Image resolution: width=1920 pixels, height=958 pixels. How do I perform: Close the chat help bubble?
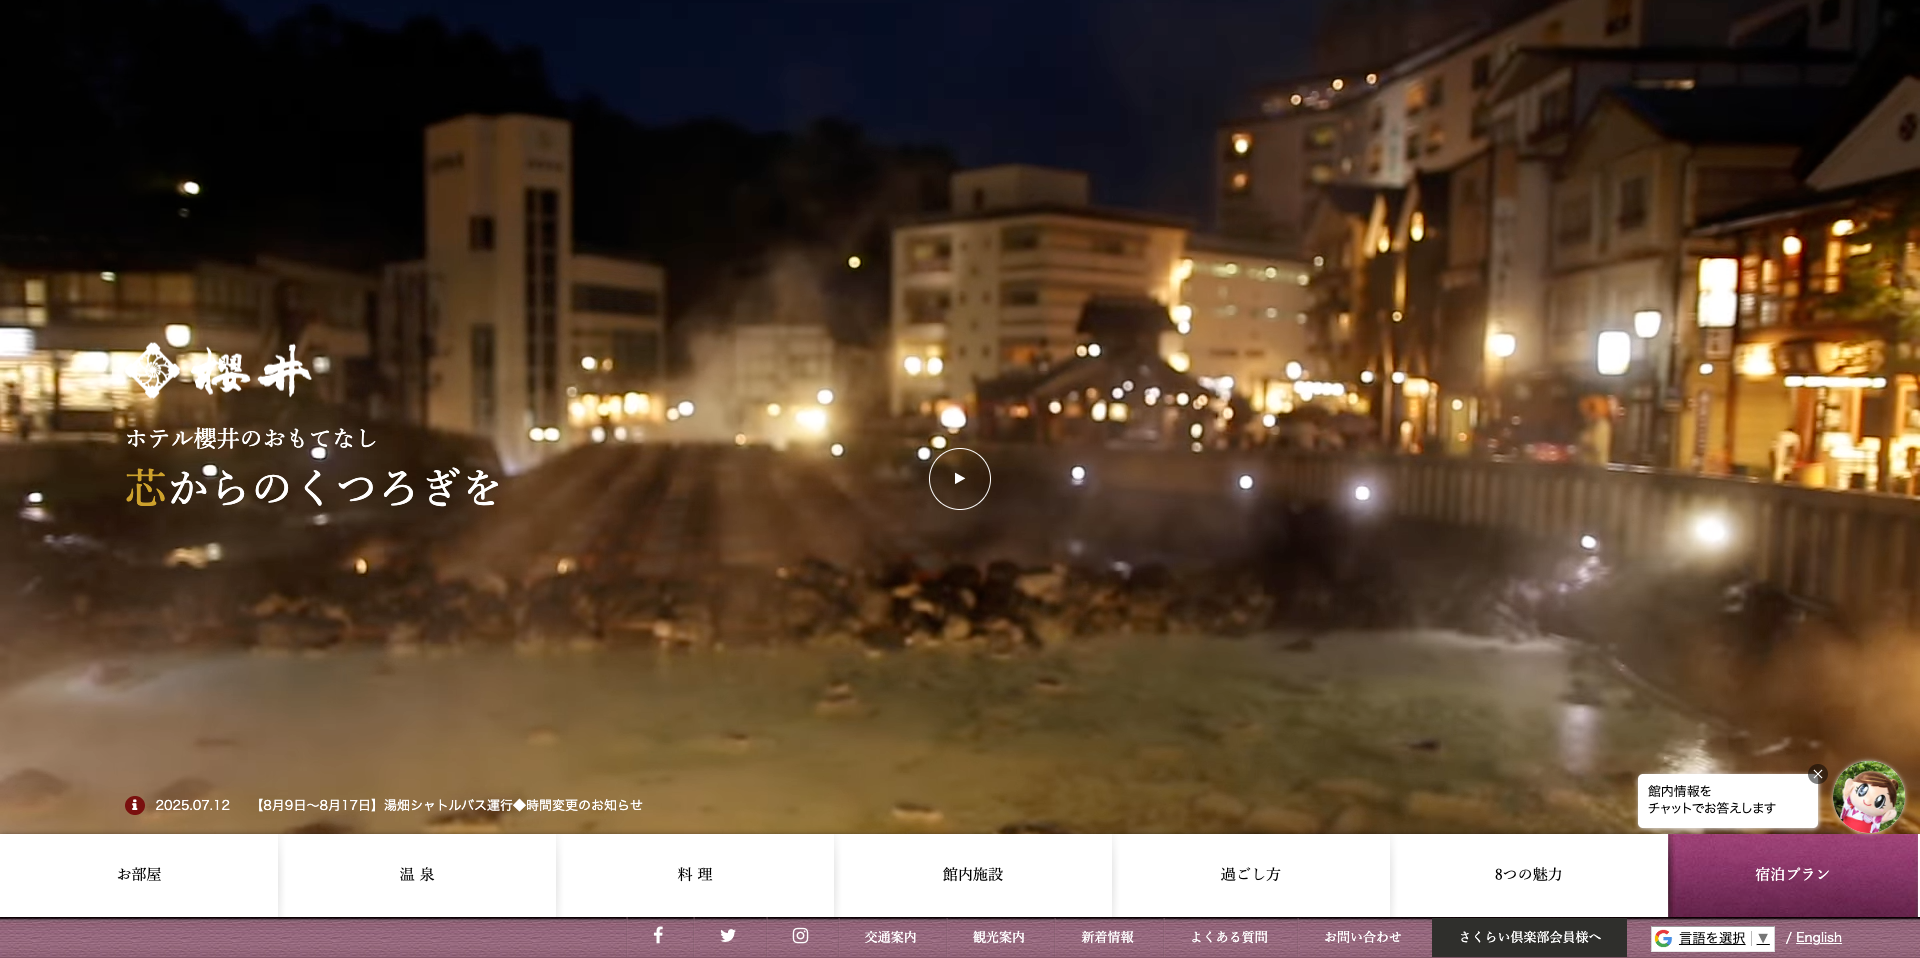click(1818, 774)
